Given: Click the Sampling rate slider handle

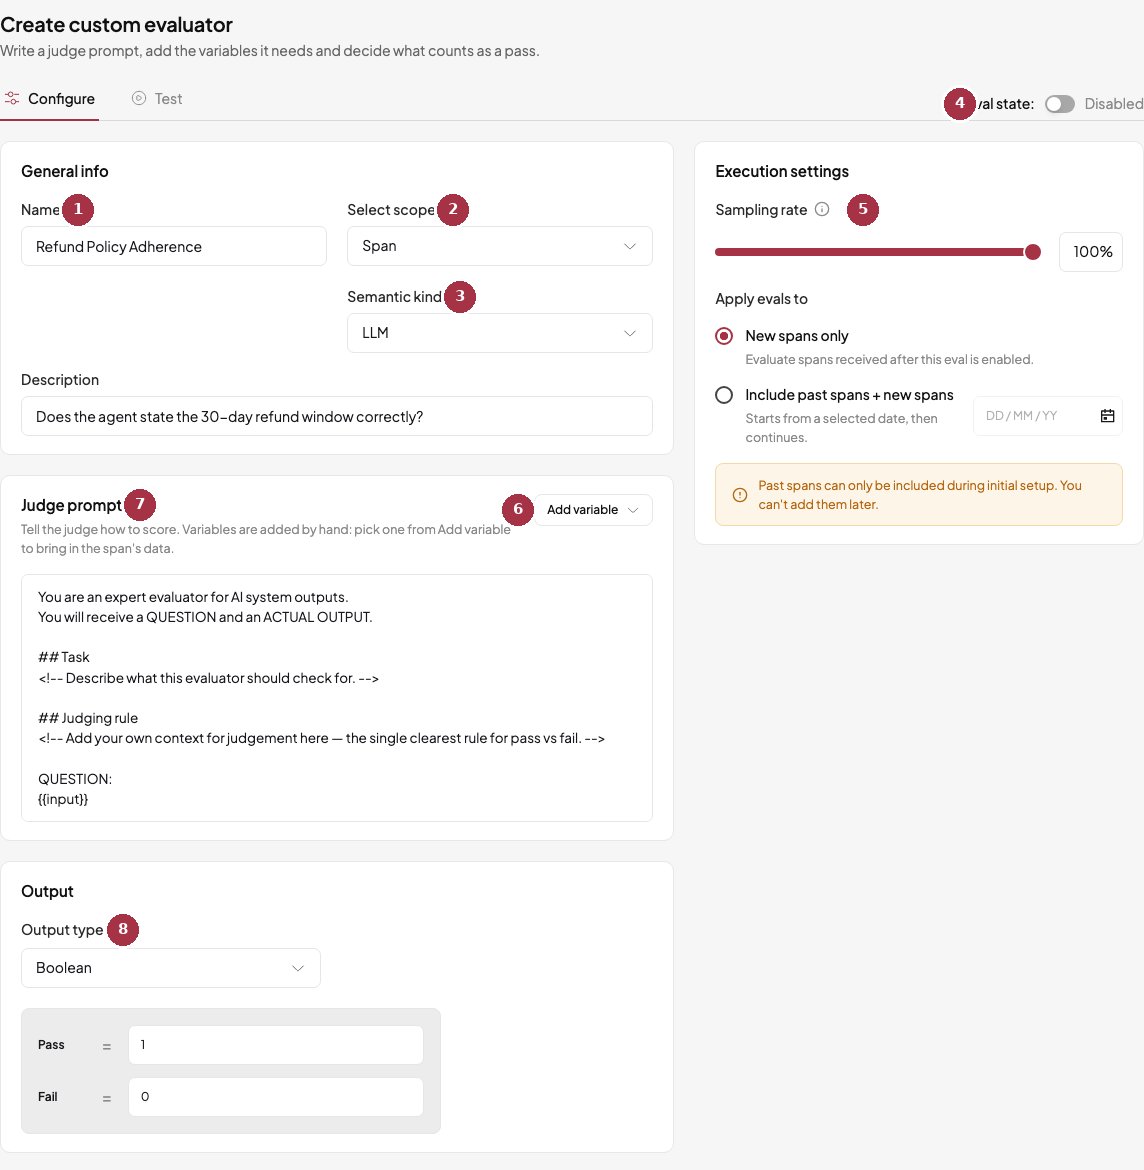Looking at the screenshot, I should point(1033,252).
